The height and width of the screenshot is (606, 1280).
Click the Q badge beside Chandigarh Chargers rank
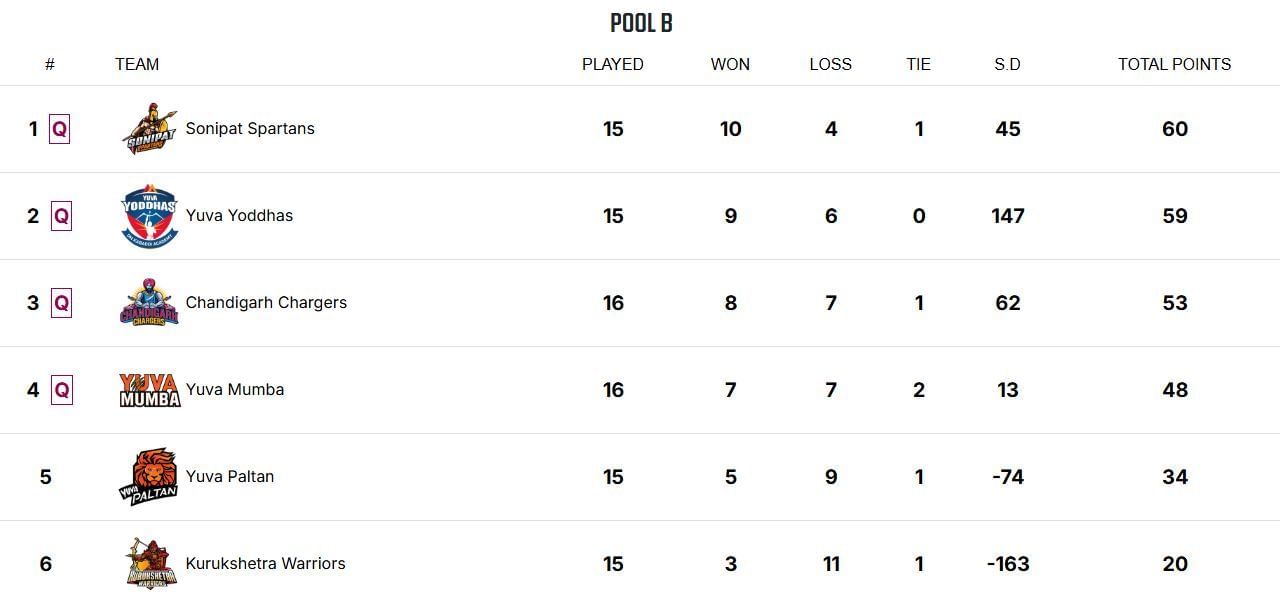tap(61, 303)
